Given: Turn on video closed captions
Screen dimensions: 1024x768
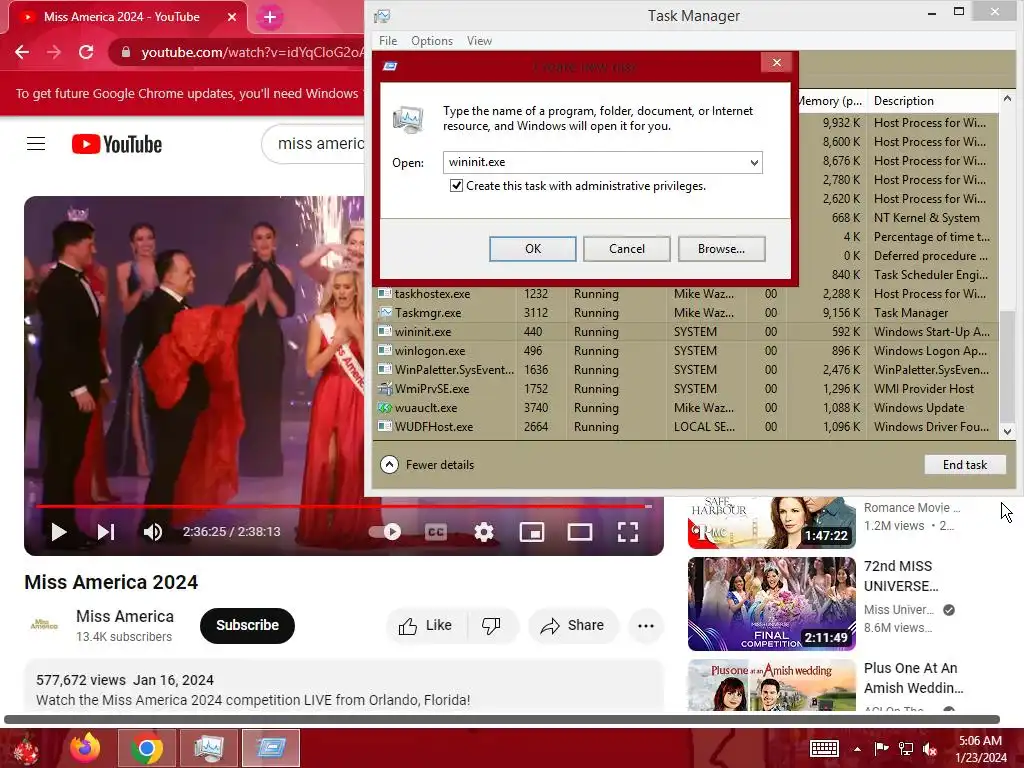Looking at the screenshot, I should point(436,532).
